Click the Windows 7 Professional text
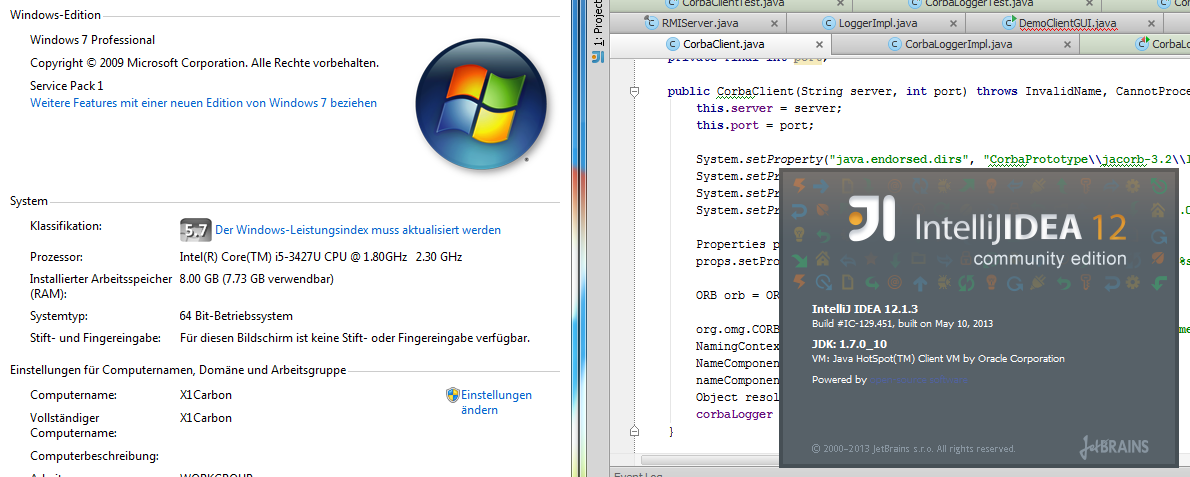This screenshot has height=477, width=1190. [x=93, y=39]
